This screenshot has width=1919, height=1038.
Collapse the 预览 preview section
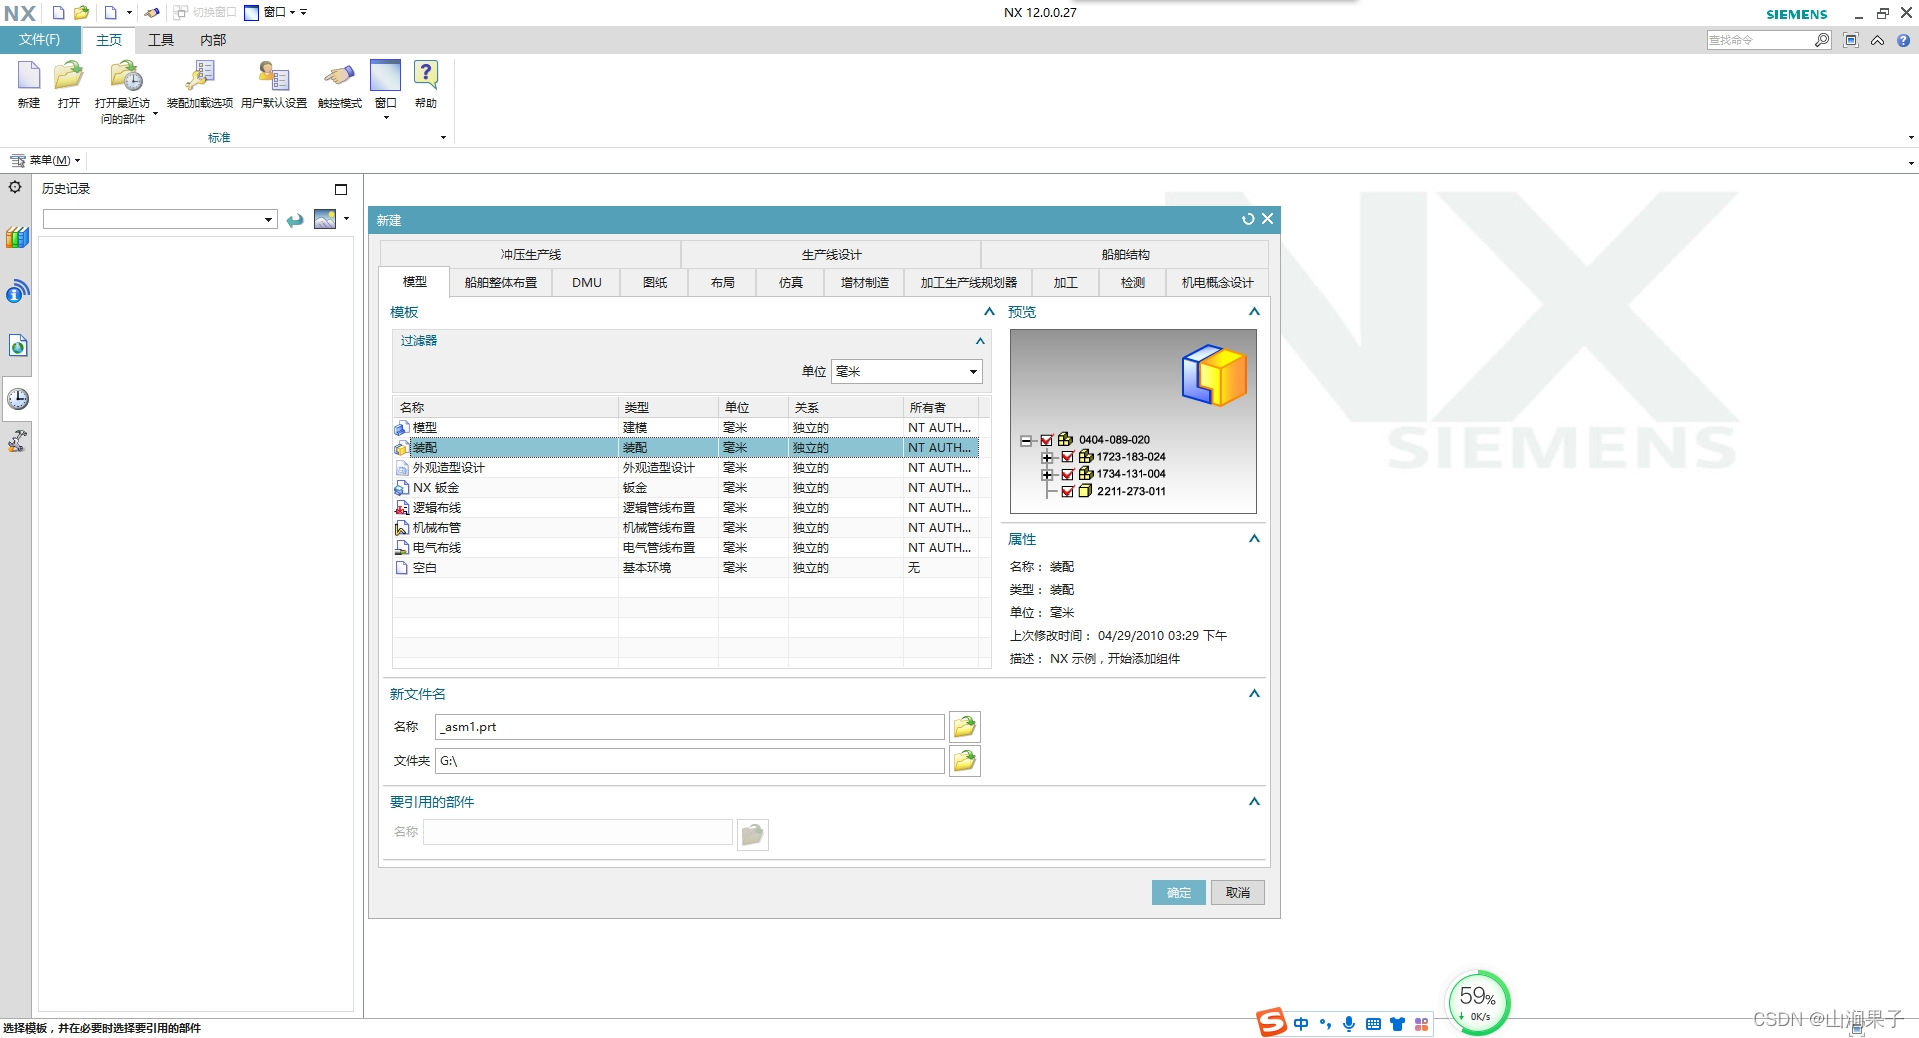tap(1254, 312)
